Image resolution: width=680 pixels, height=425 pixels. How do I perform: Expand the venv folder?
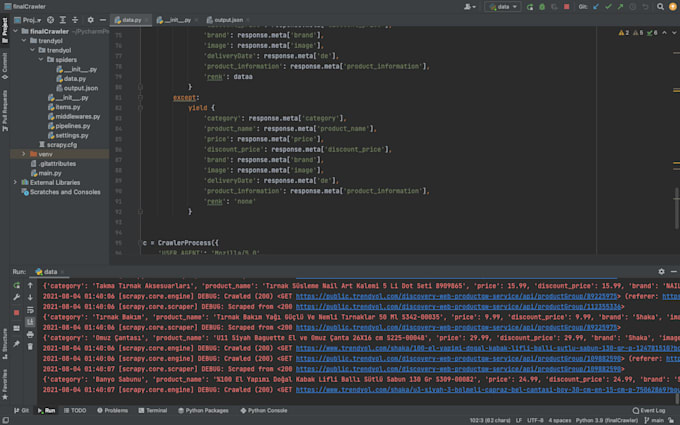[24, 154]
